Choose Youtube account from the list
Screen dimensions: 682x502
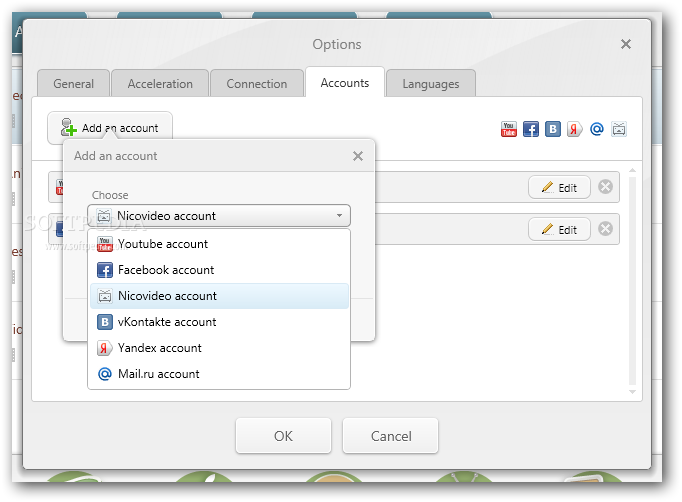[219, 244]
